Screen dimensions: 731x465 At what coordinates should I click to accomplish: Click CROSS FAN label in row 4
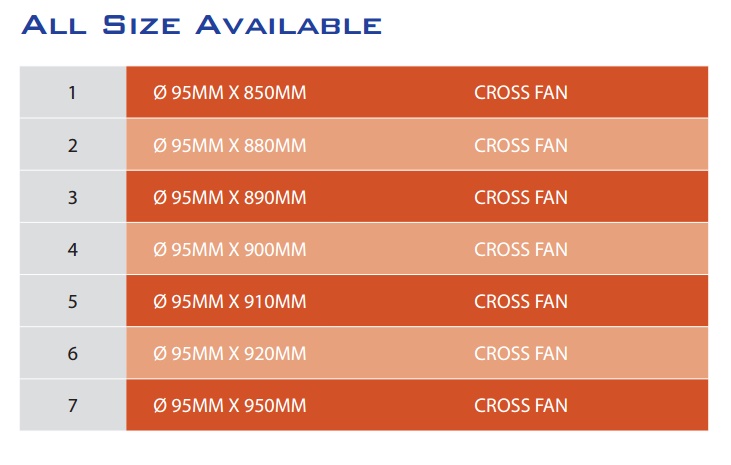(x=521, y=250)
